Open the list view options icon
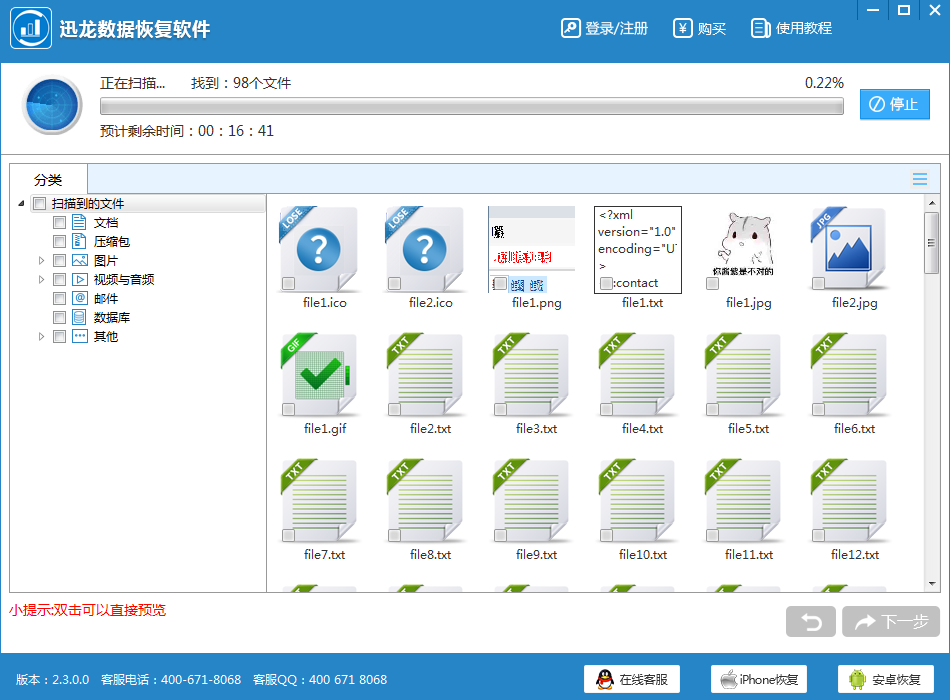The width and height of the screenshot is (950, 700). point(920,179)
